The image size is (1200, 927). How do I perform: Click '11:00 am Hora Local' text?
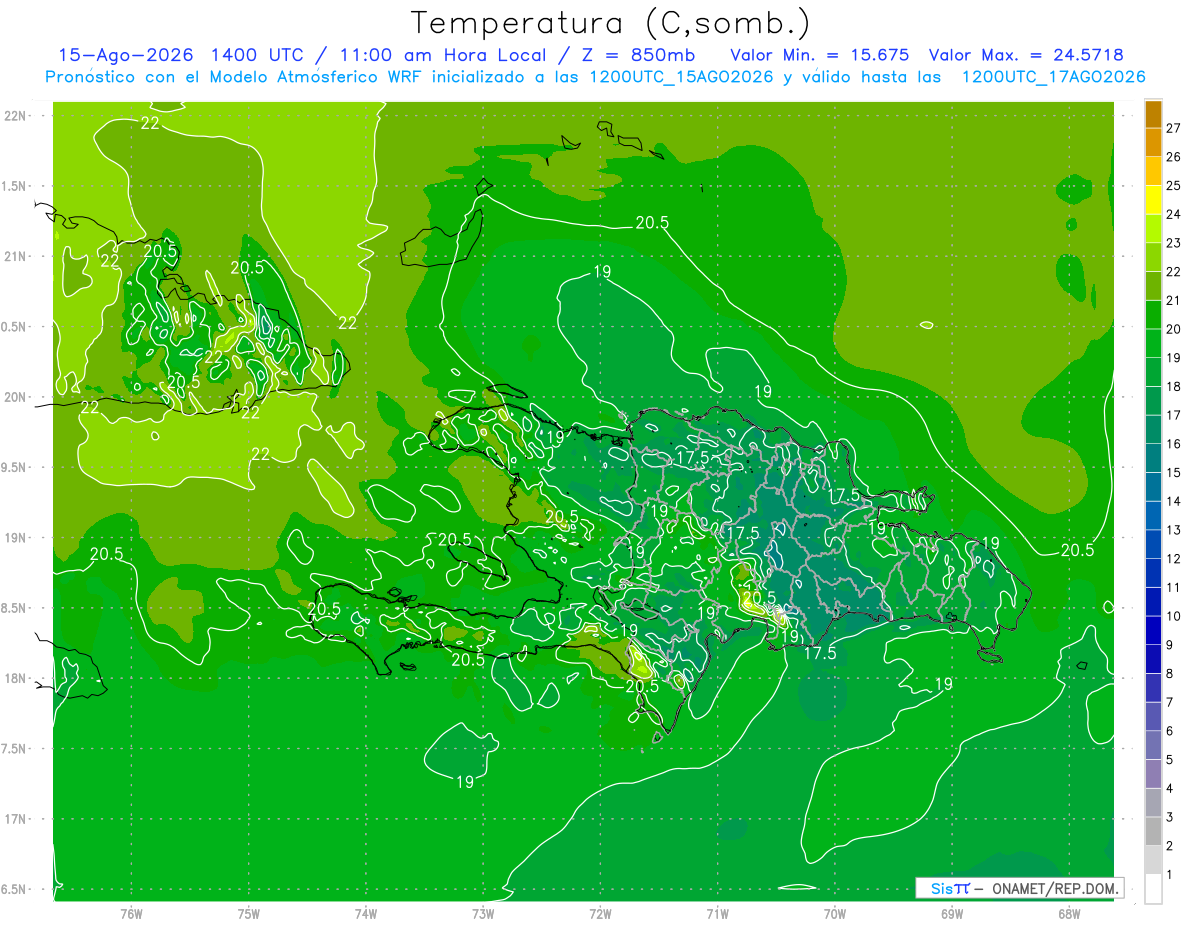(x=443, y=55)
